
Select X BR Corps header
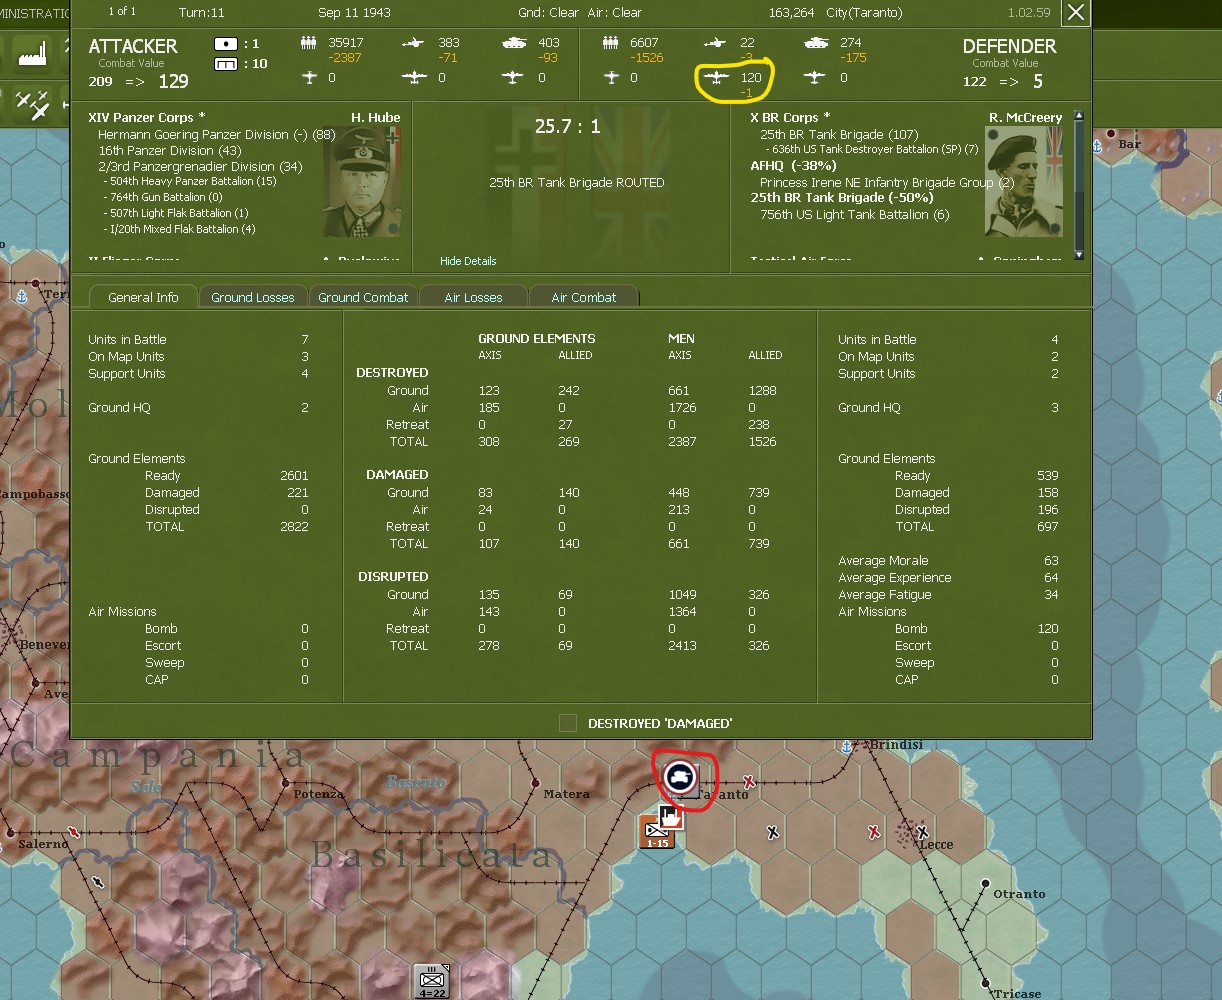[790, 118]
